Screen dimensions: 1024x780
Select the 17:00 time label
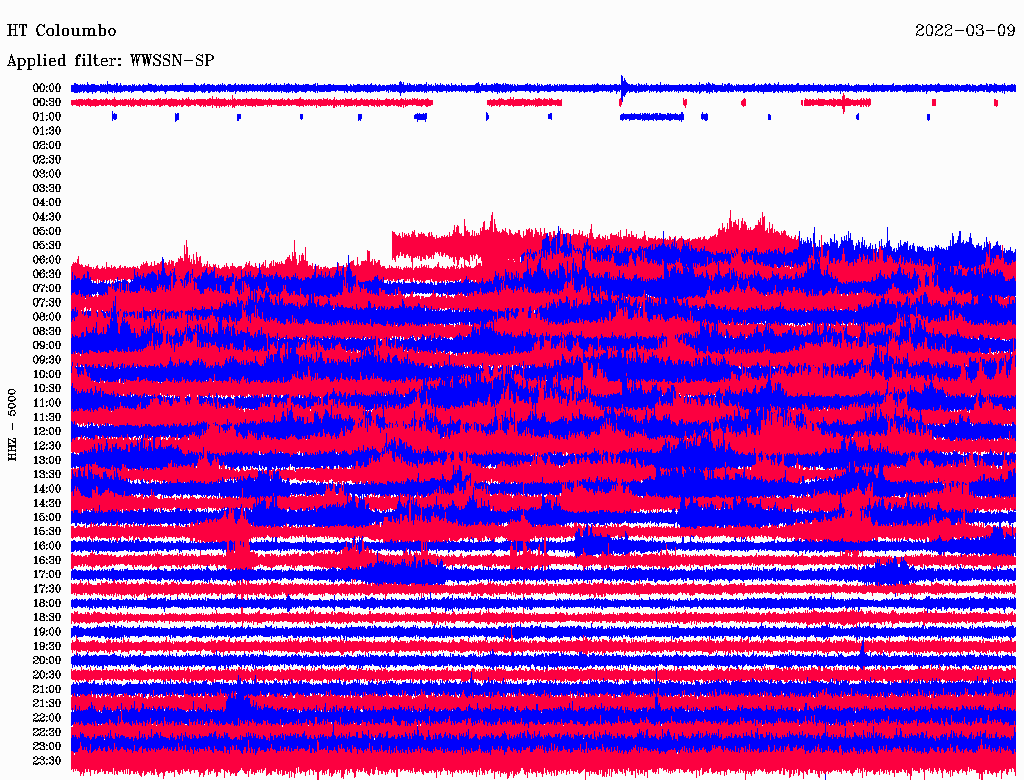click(47, 575)
